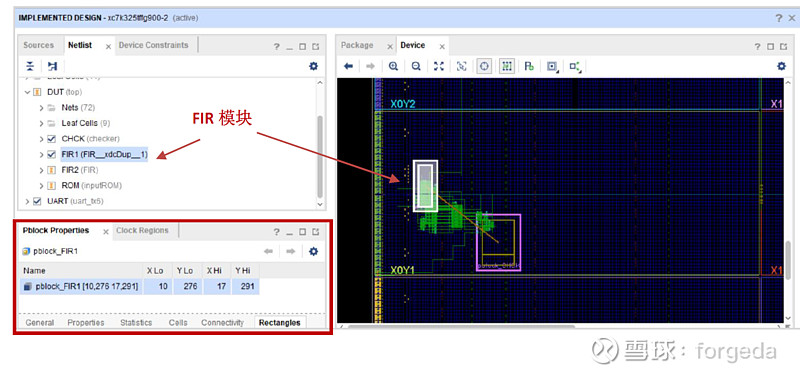800x375 pixels.
Task: Collapse the DUT (top) tree node
Action: tap(28, 92)
